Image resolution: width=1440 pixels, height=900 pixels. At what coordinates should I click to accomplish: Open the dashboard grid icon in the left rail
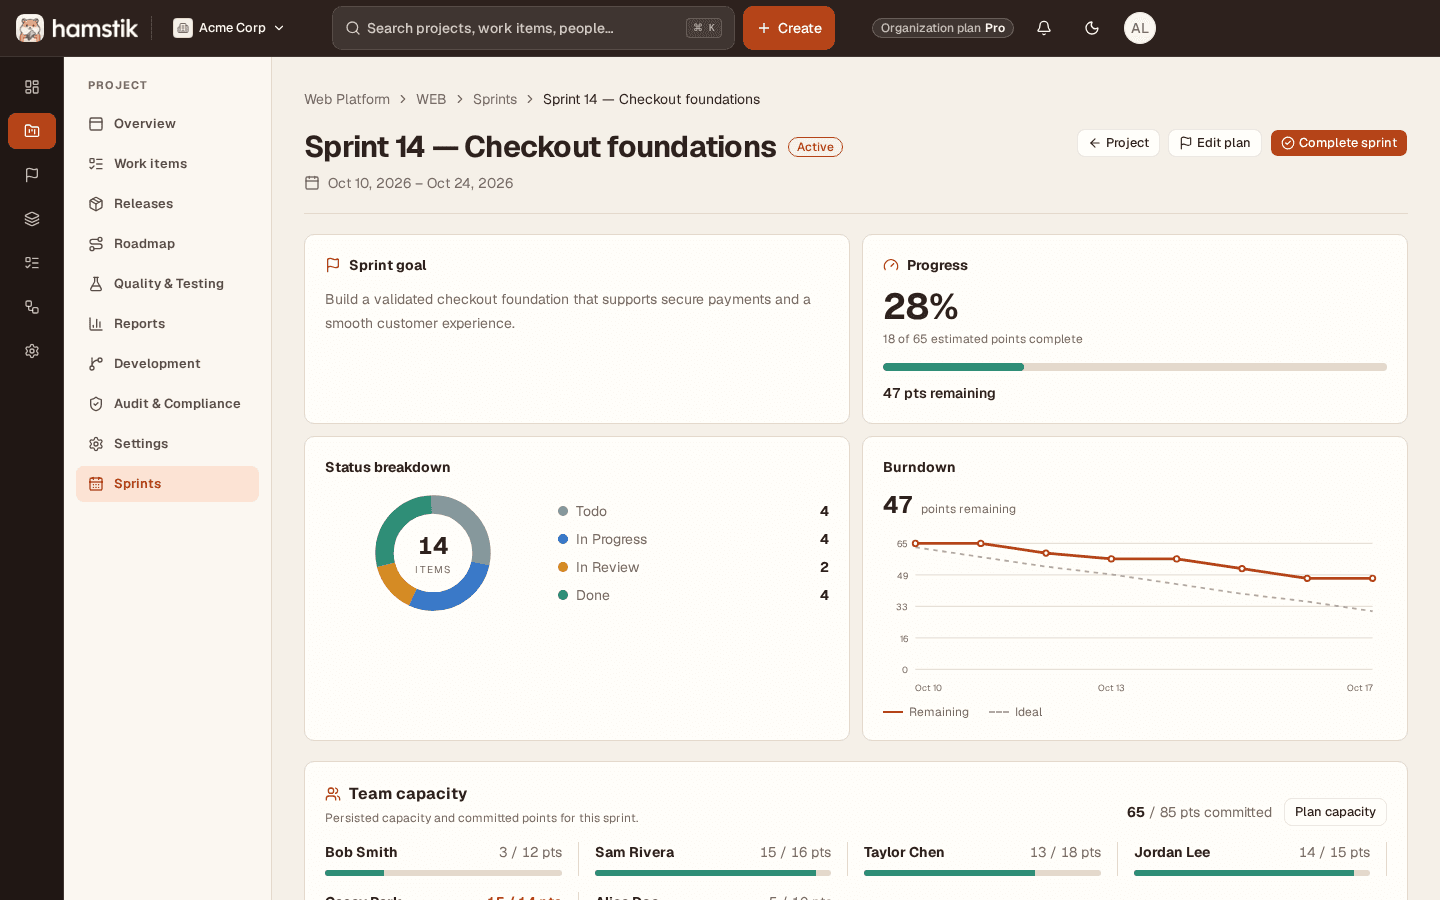[x=32, y=87]
